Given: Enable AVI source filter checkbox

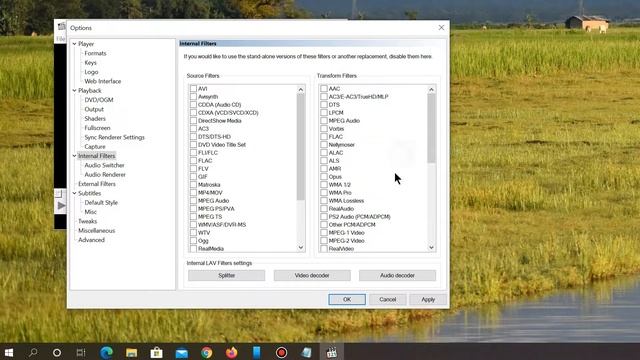Looking at the screenshot, I should (193, 89).
